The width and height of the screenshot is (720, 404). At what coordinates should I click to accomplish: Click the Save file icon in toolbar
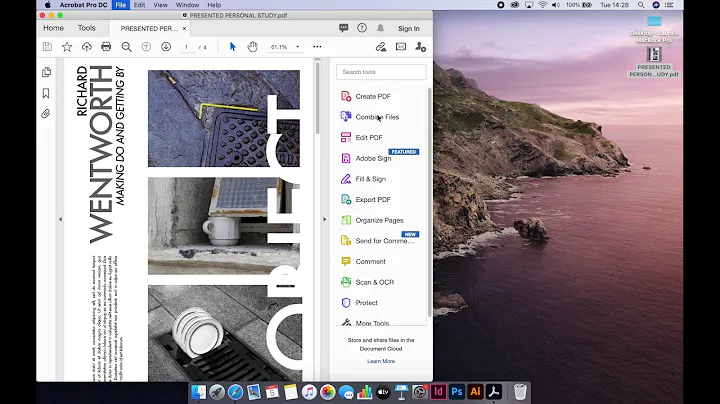(47, 47)
